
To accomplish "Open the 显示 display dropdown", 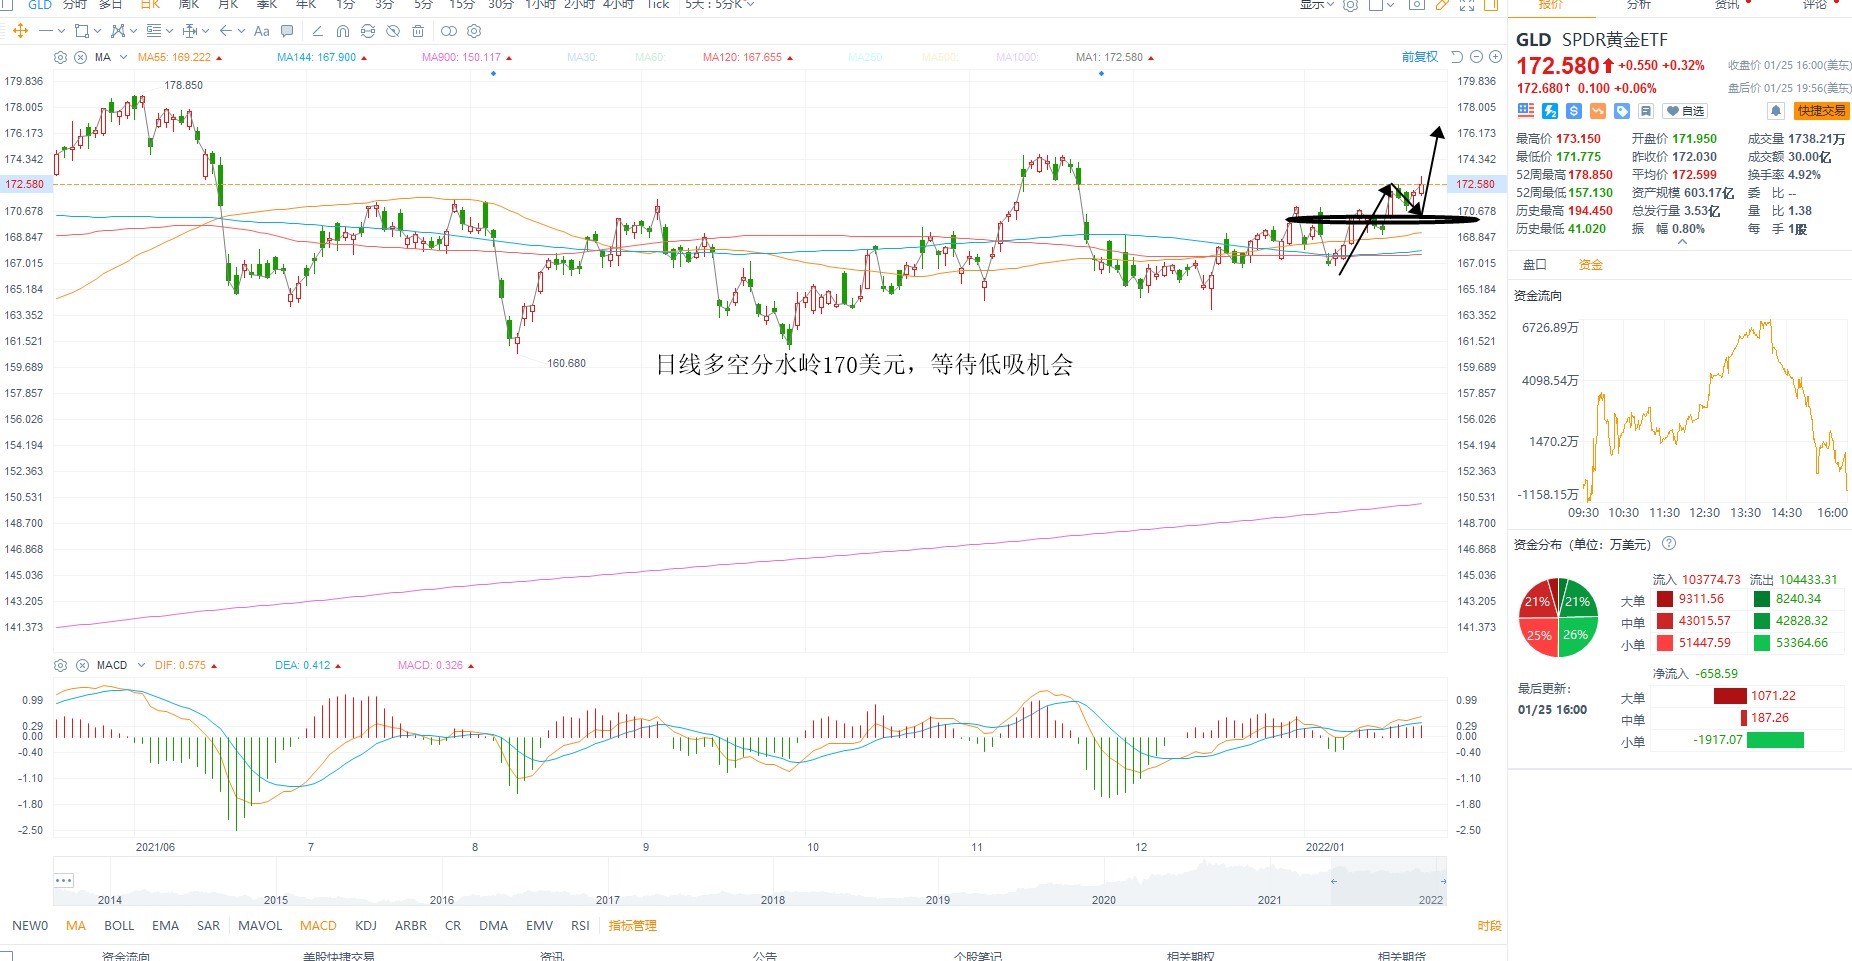I will 1316,5.
